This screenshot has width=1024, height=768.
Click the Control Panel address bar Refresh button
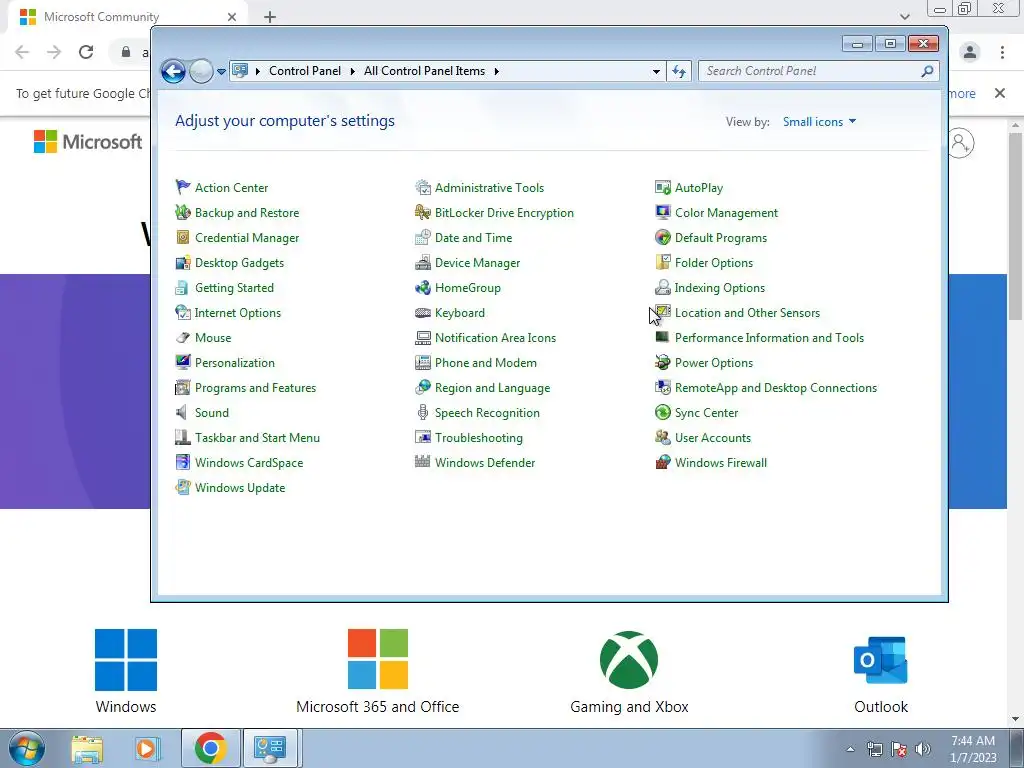[679, 71]
